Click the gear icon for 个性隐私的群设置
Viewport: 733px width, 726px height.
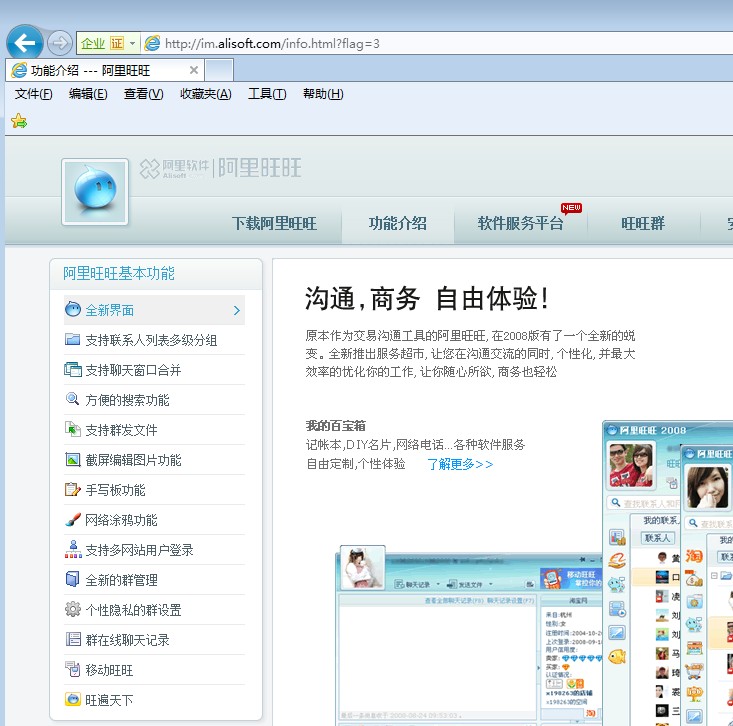(x=72, y=609)
